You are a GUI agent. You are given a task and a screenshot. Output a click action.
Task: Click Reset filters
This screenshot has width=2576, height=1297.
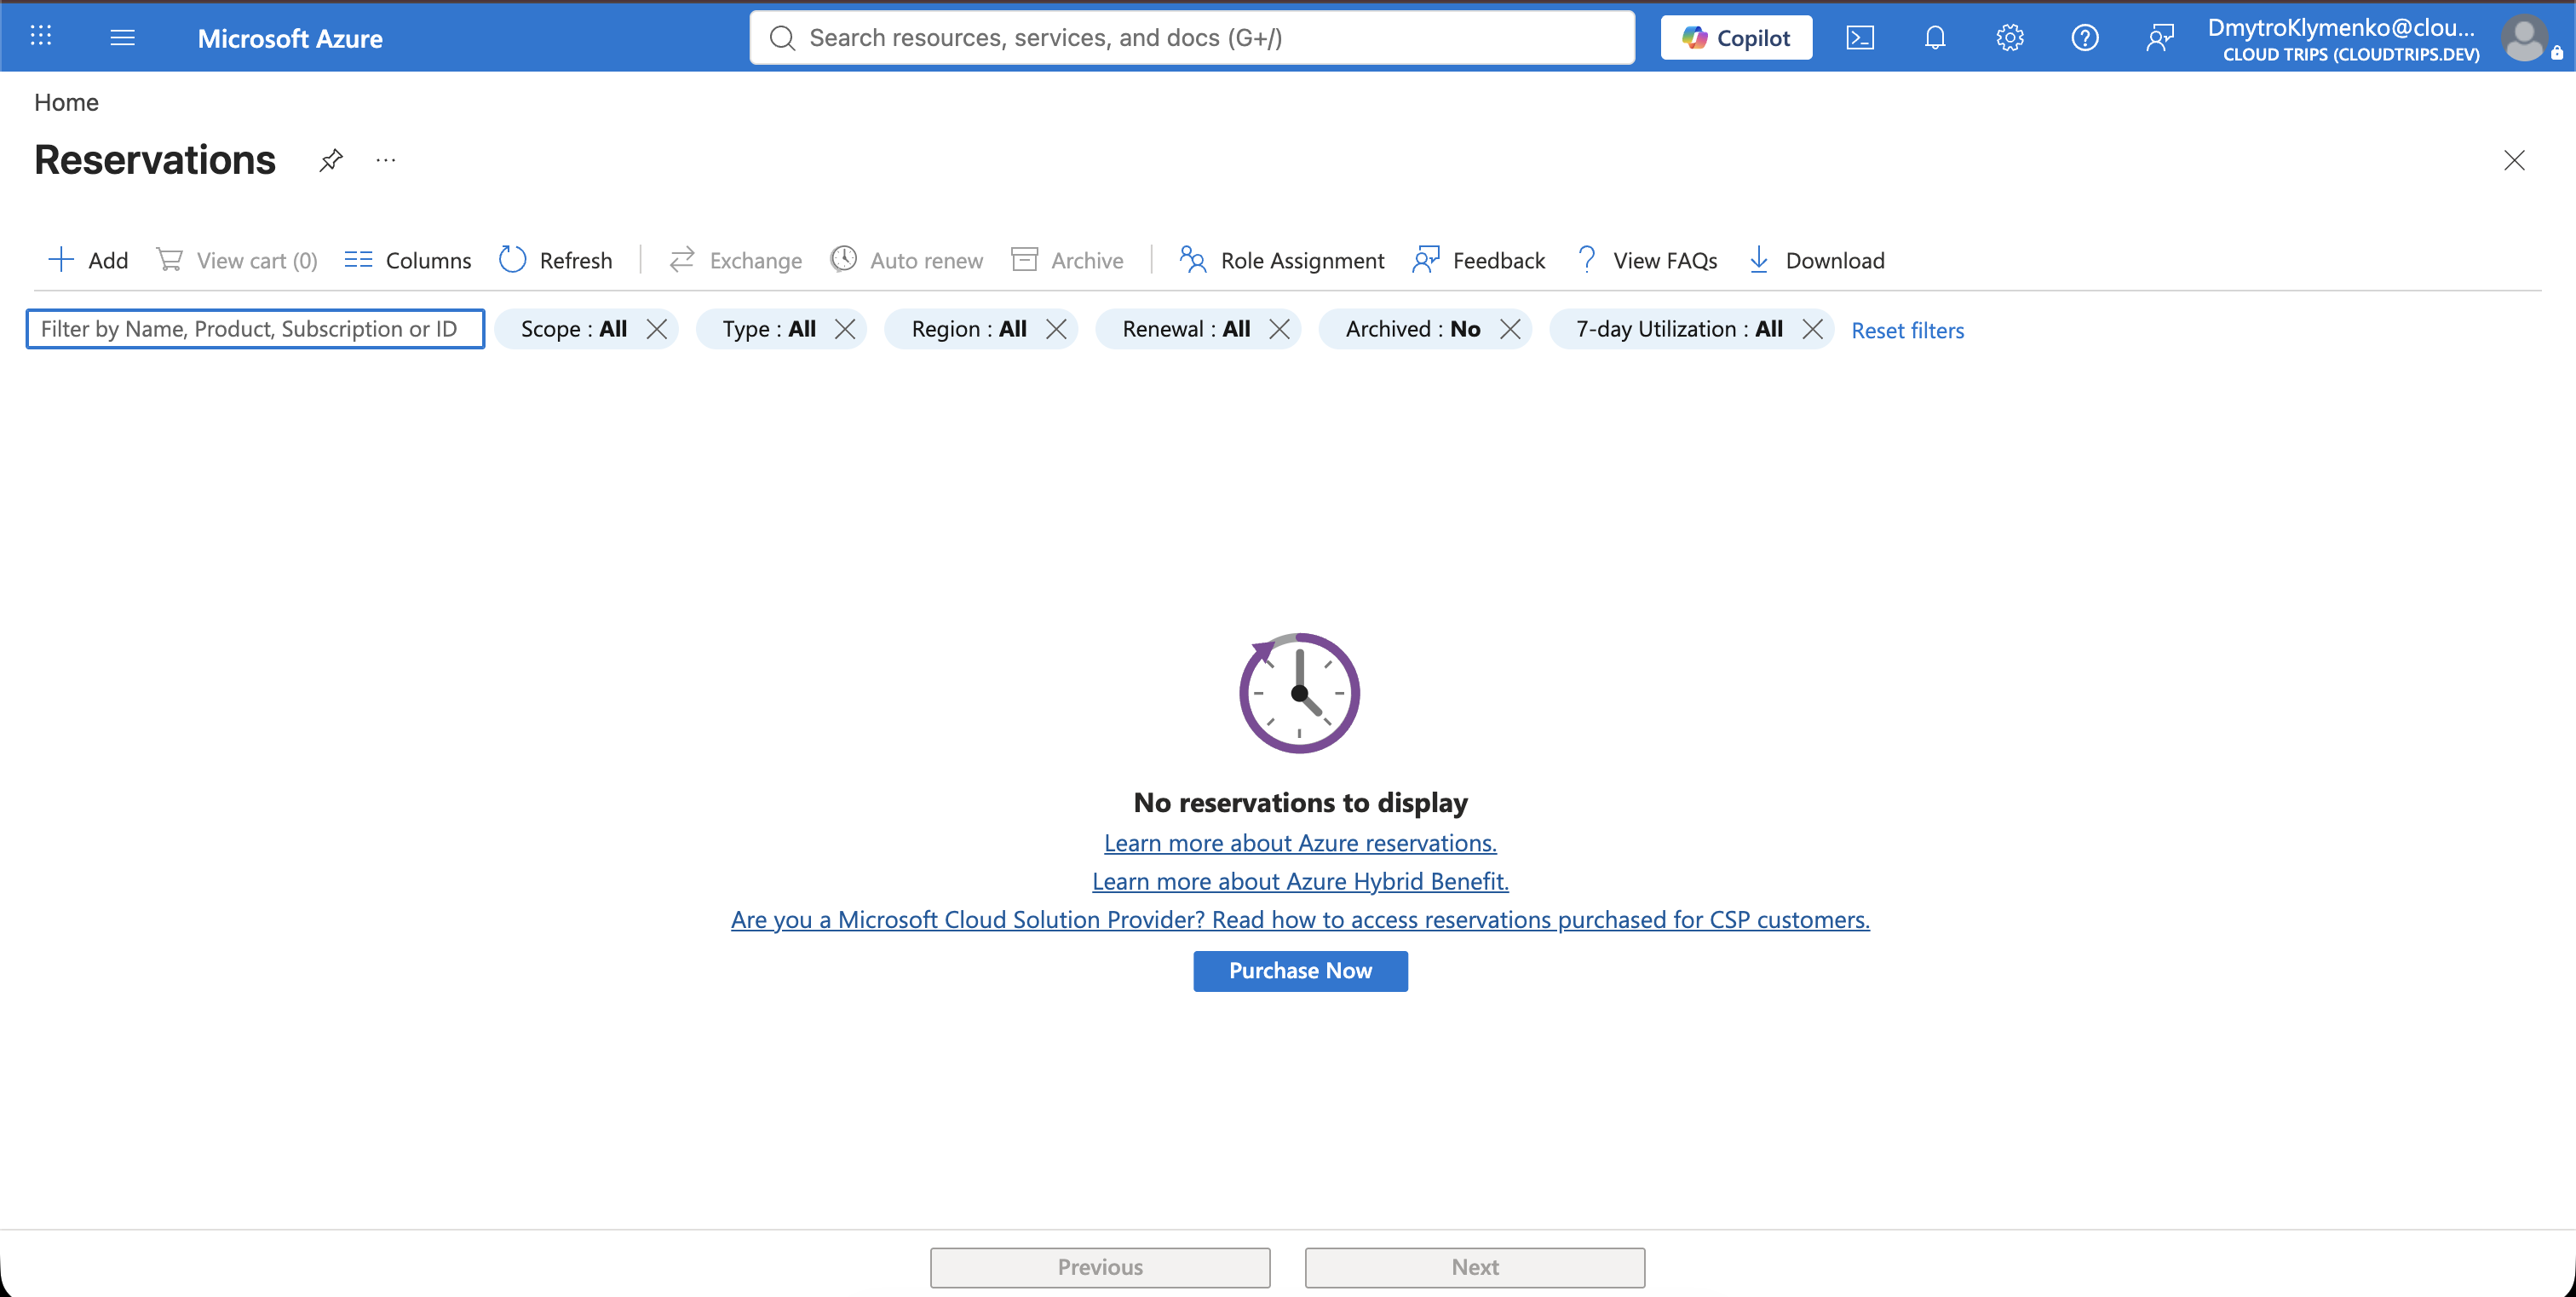tap(1907, 330)
